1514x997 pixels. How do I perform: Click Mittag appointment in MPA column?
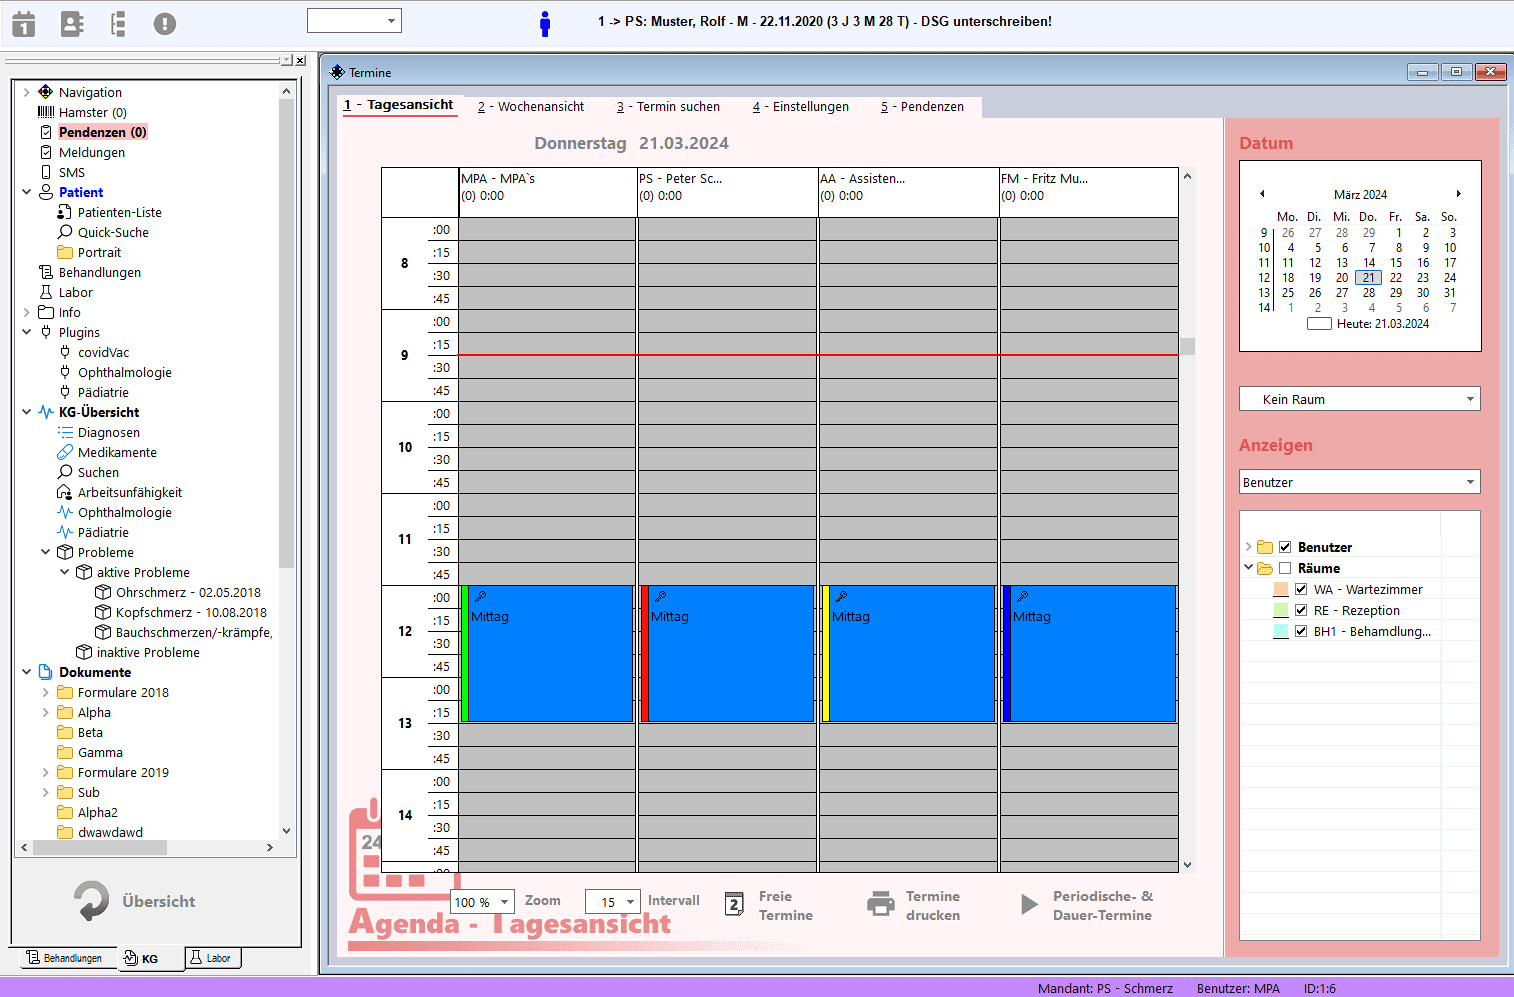[547, 654]
